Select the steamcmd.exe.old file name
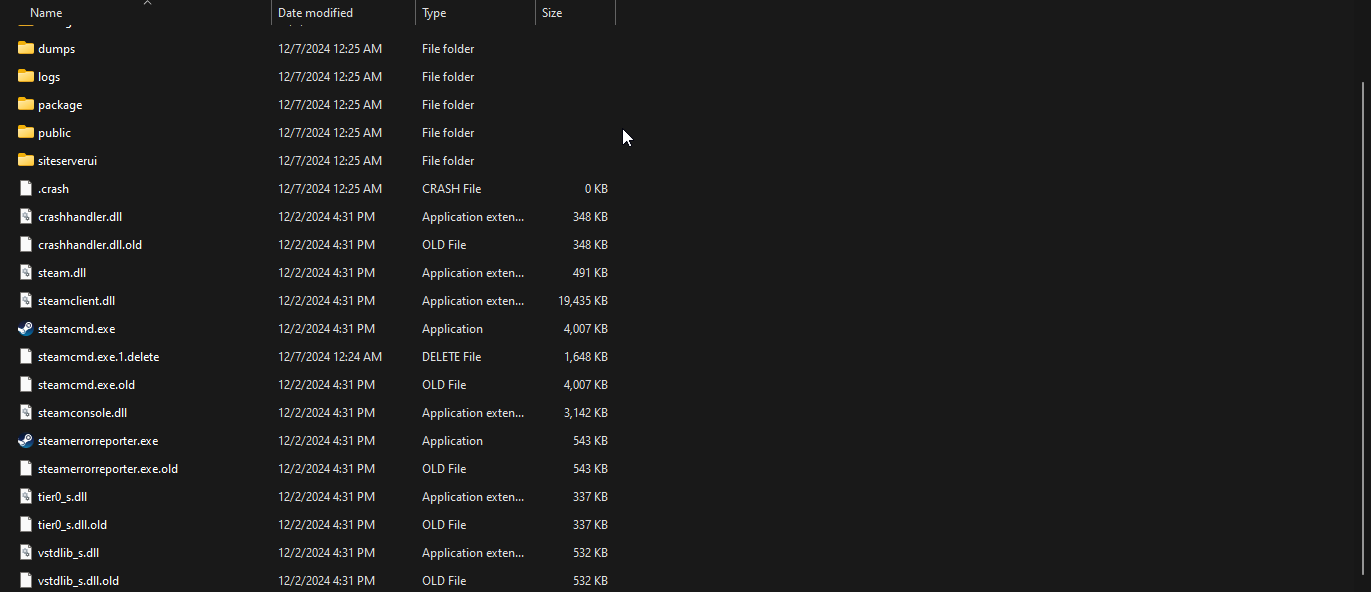 coord(86,385)
